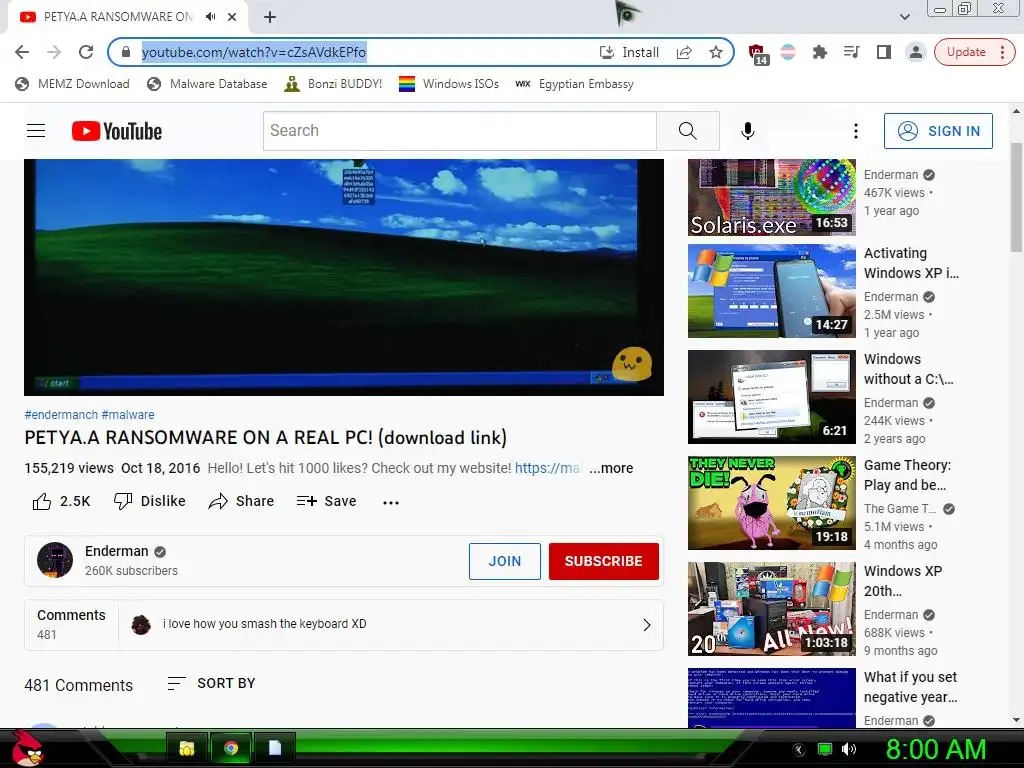1024x768 pixels.
Task: Toggle the browser side panel icon
Action: tap(884, 52)
